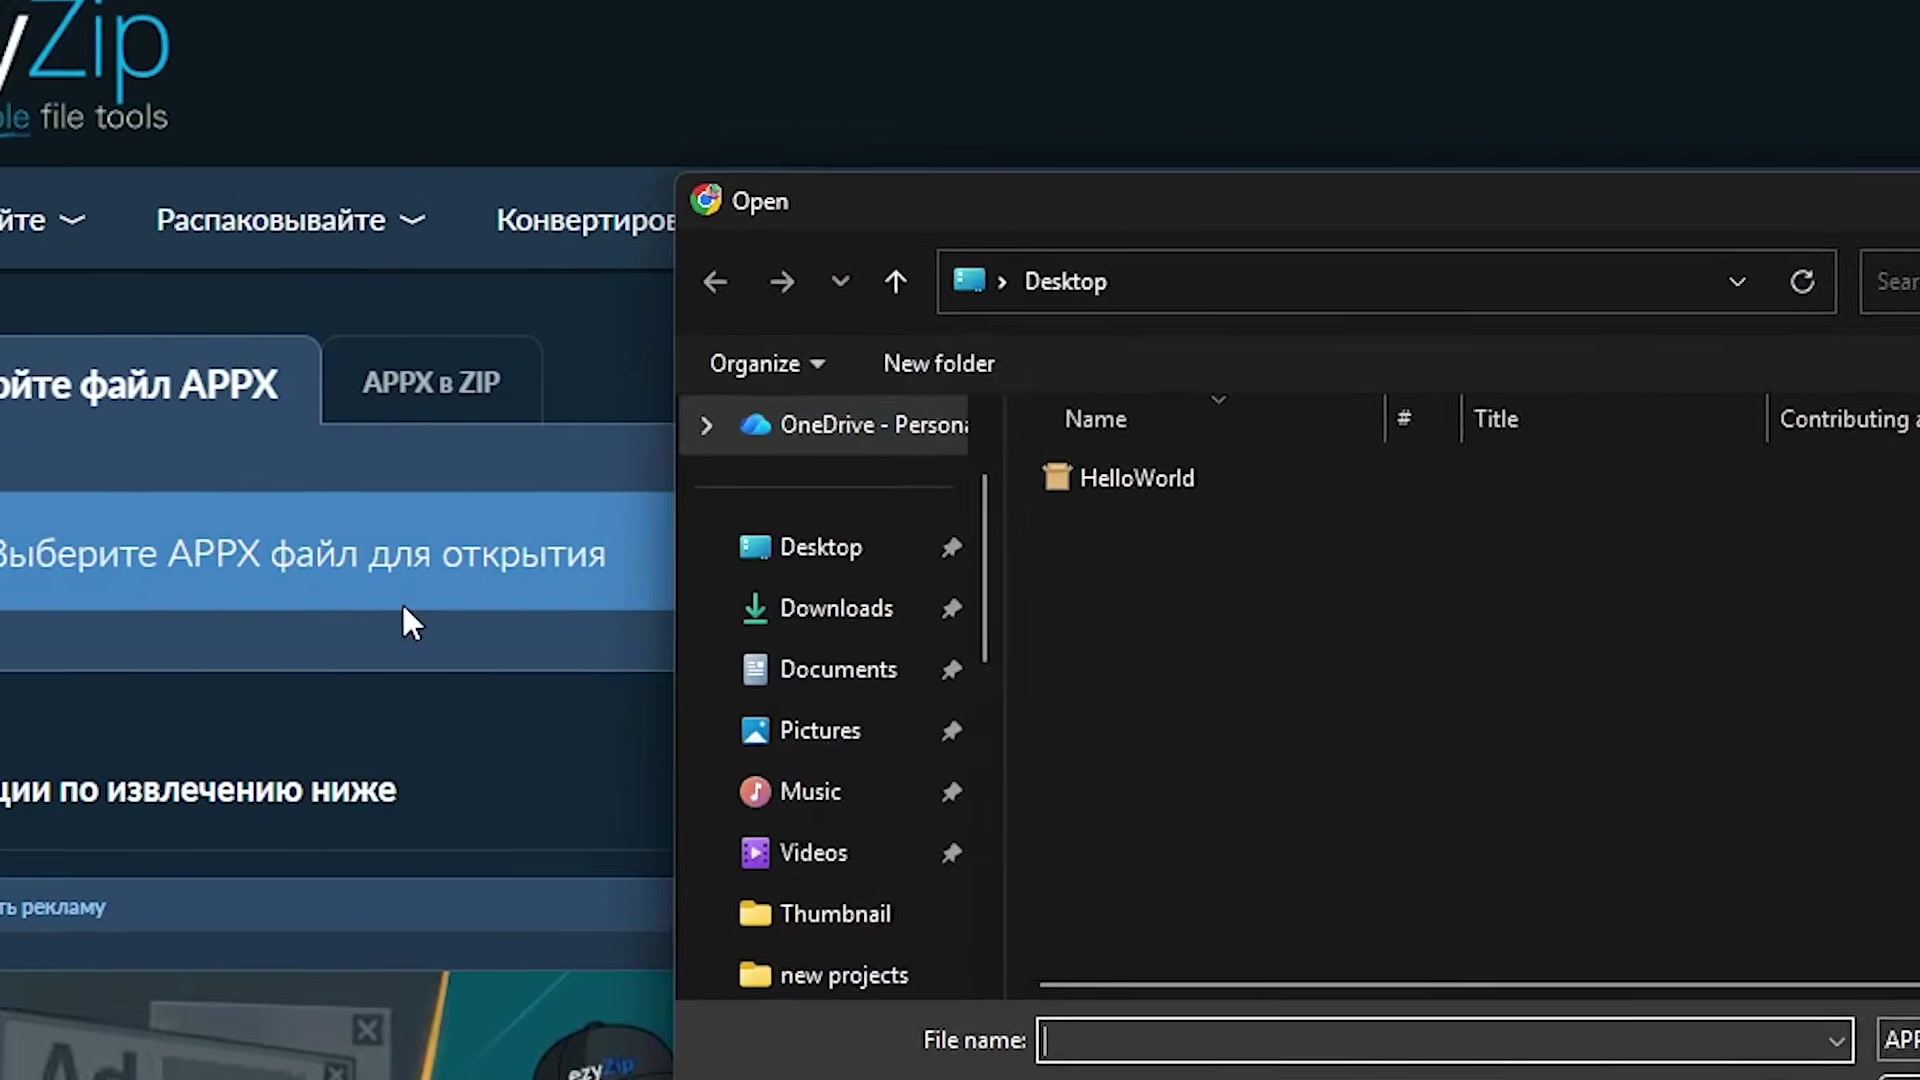Select the HelloWorld file
This screenshot has height=1080, width=1920.
1137,478
